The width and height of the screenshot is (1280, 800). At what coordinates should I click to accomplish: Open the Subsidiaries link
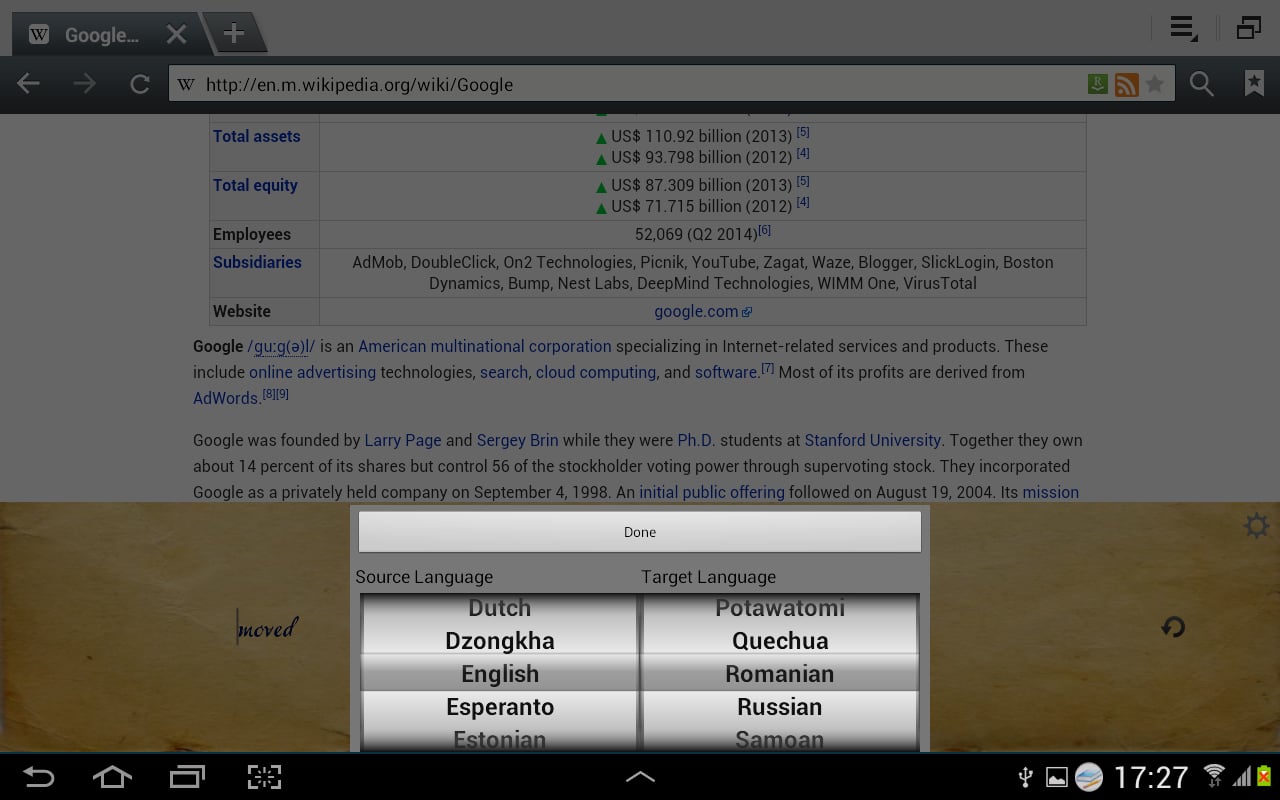[257, 262]
